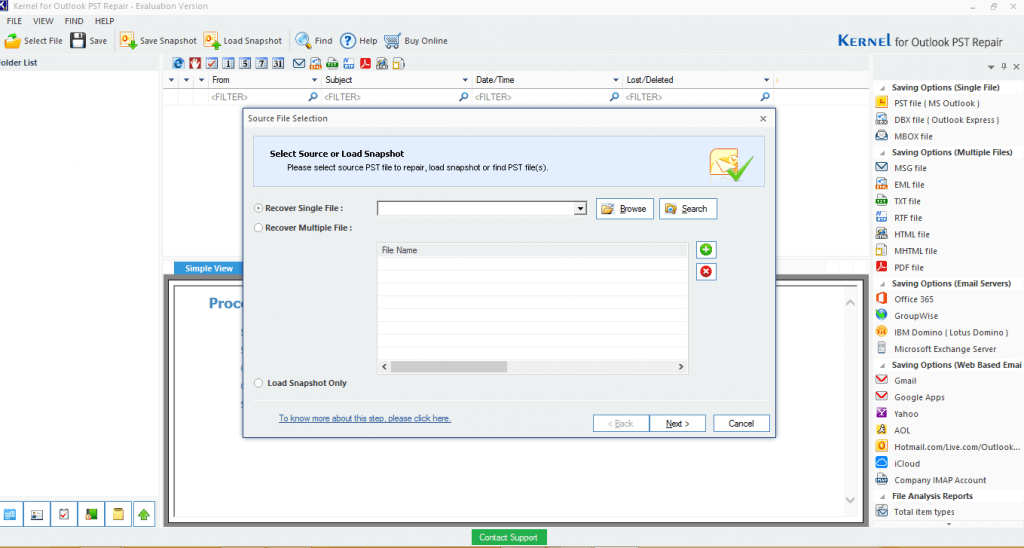Open the Tasks clipboard icon in bottom bar
The image size is (1024, 548).
[64, 515]
